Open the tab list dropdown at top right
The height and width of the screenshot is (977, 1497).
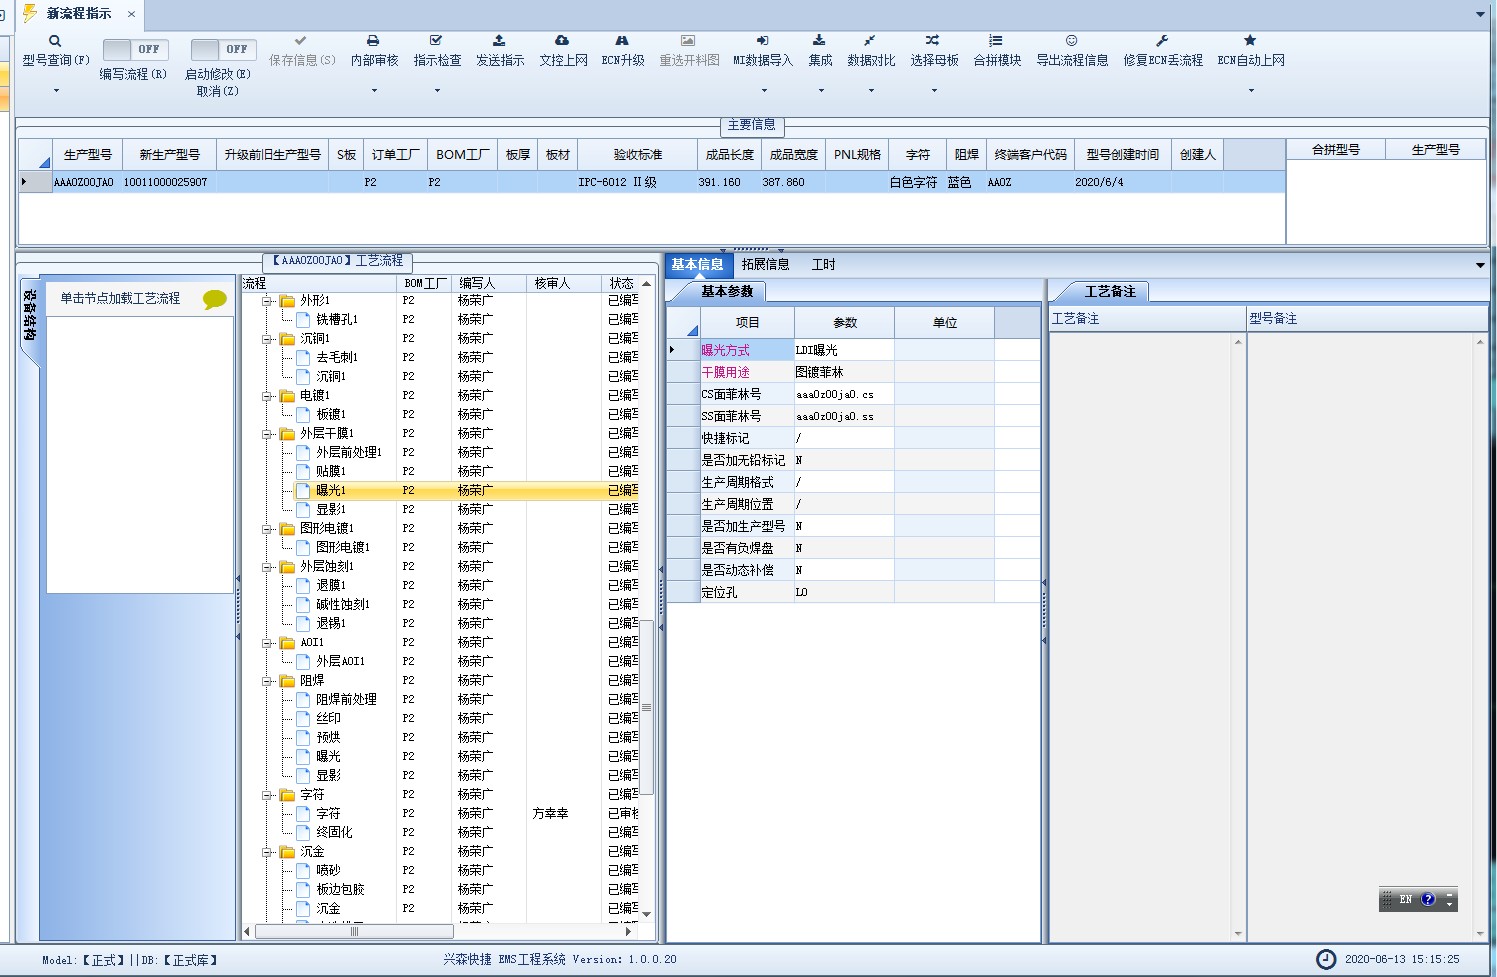coord(1481,14)
